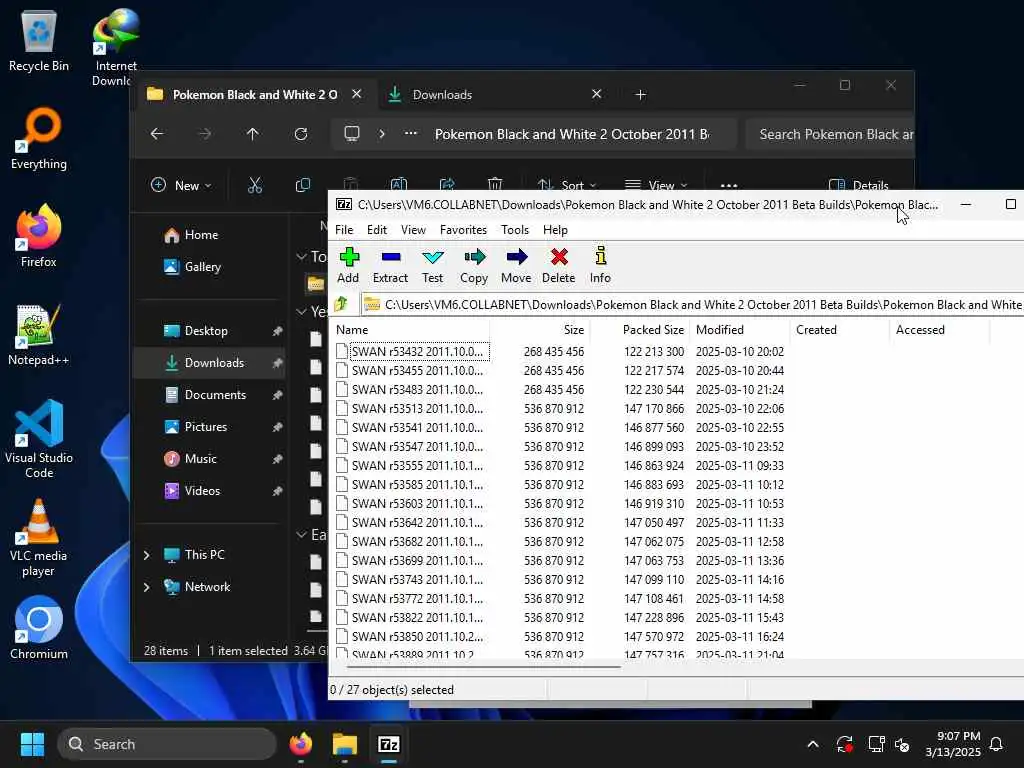Click the Explorer search box
The height and width of the screenshot is (768, 1024).
pos(829,134)
